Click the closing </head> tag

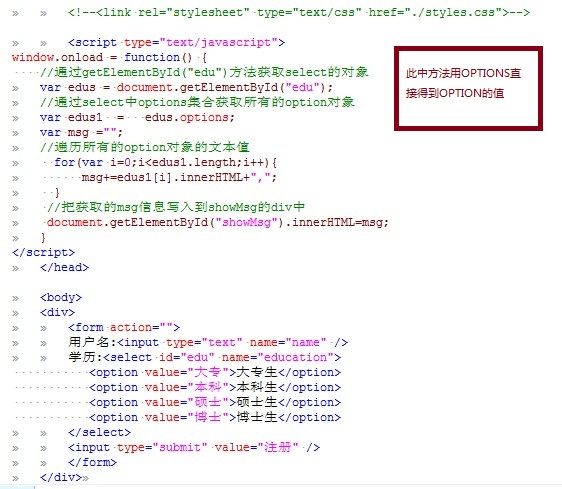pyautogui.click(x=65, y=267)
